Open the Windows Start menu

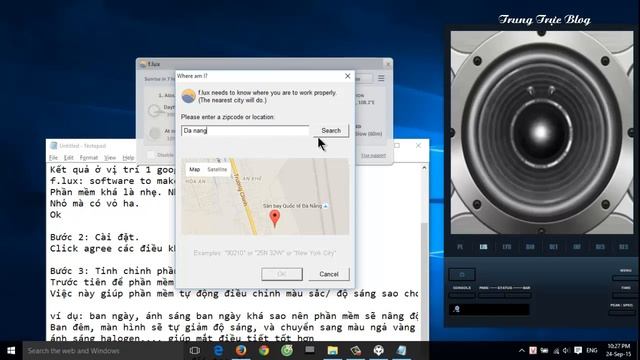[11, 351]
